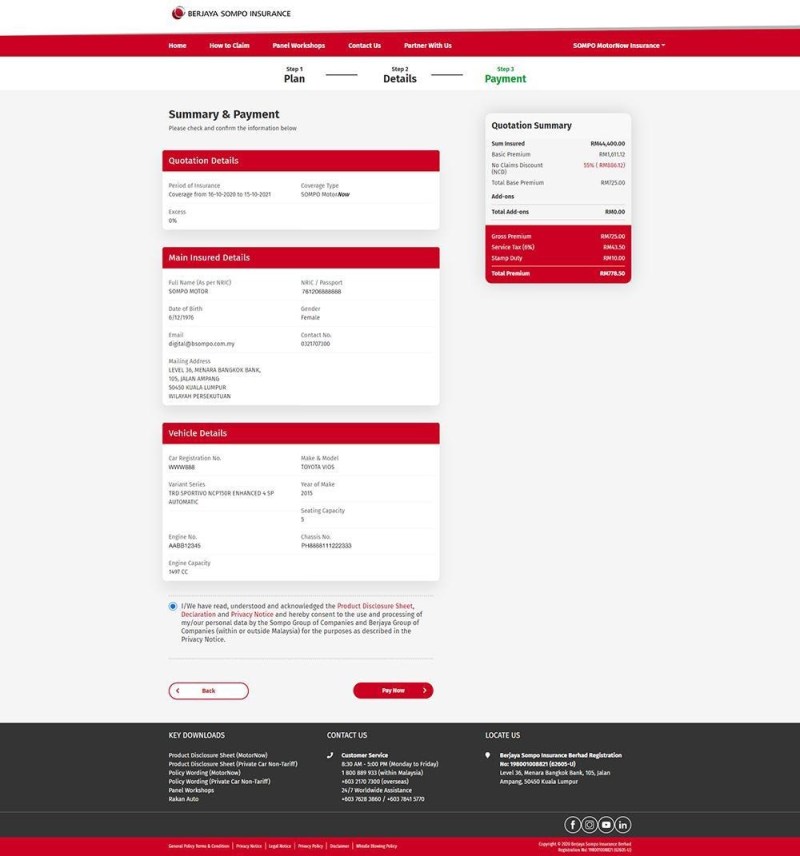The image size is (800, 856).
Task: Open Partner With Us menu item
Action: tap(428, 45)
